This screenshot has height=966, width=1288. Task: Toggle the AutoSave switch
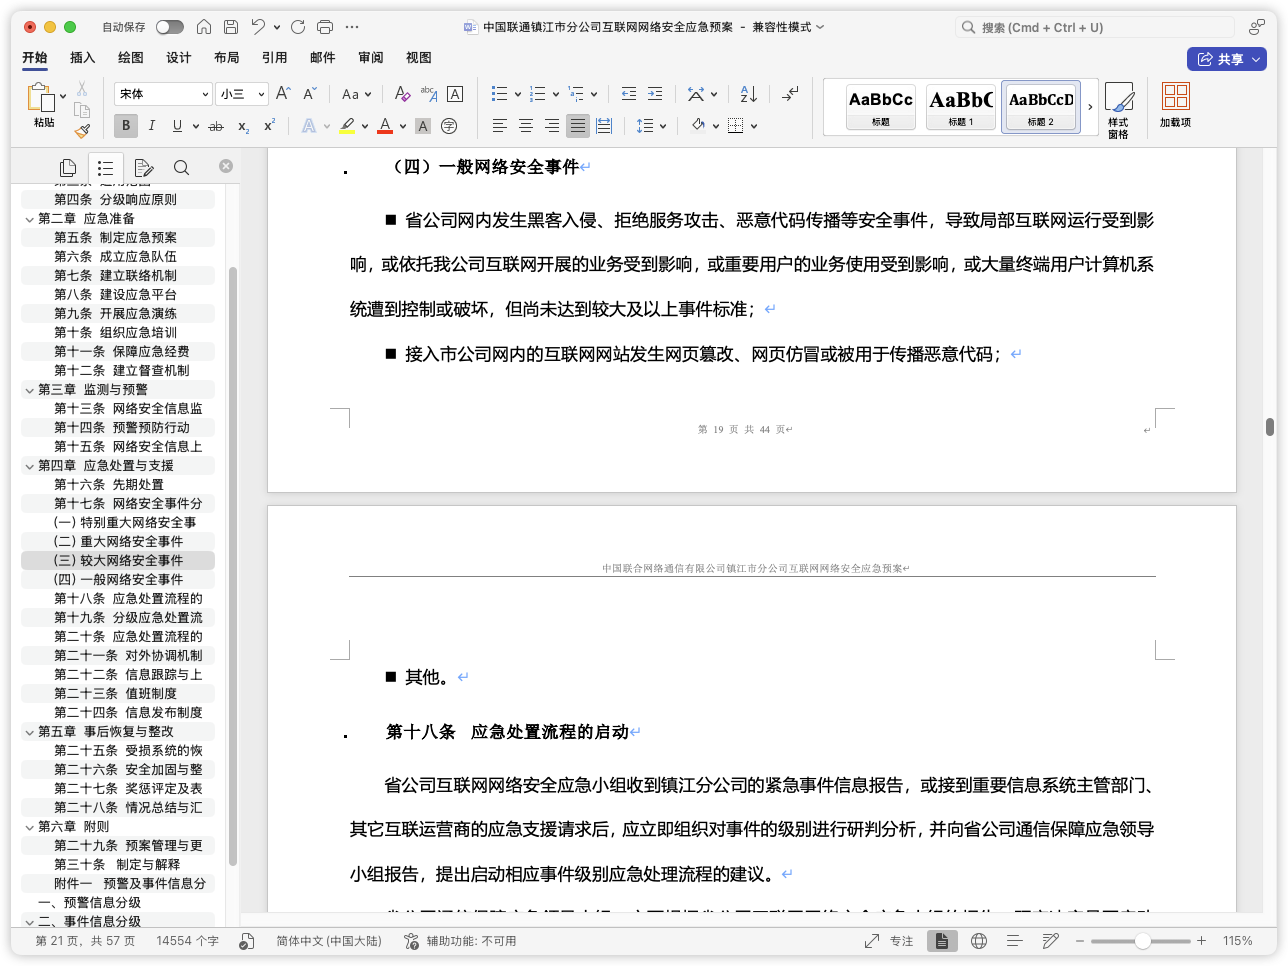tap(170, 27)
